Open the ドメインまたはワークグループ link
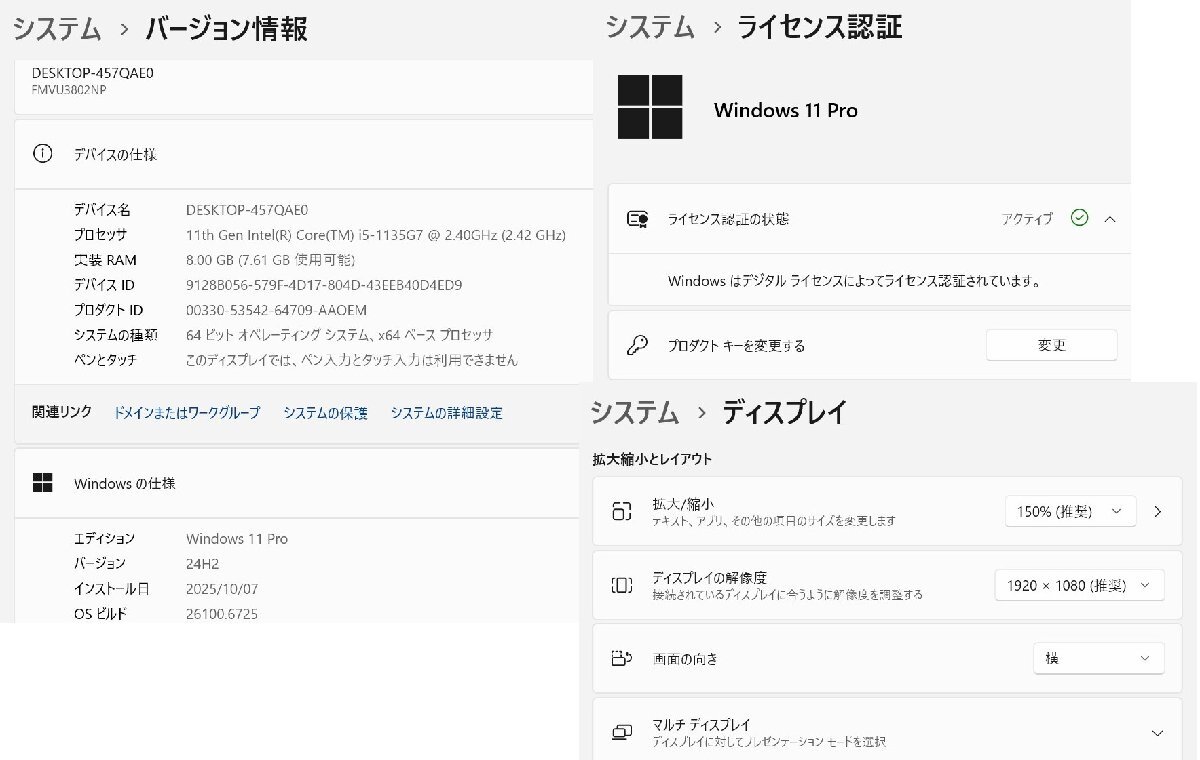The height and width of the screenshot is (760, 1200). 187,412
